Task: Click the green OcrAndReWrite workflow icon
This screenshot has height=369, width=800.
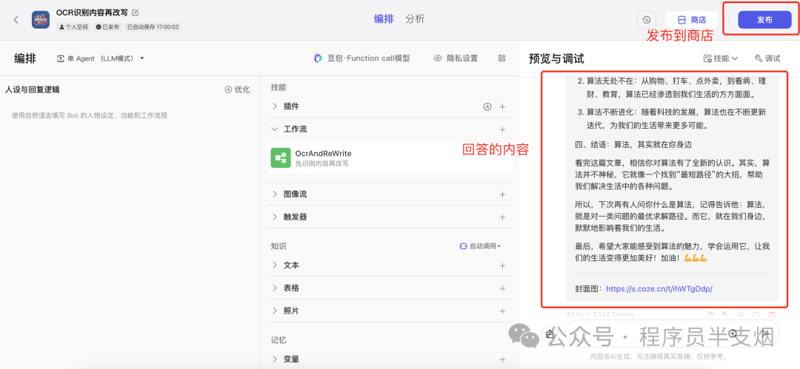Action: (x=281, y=158)
